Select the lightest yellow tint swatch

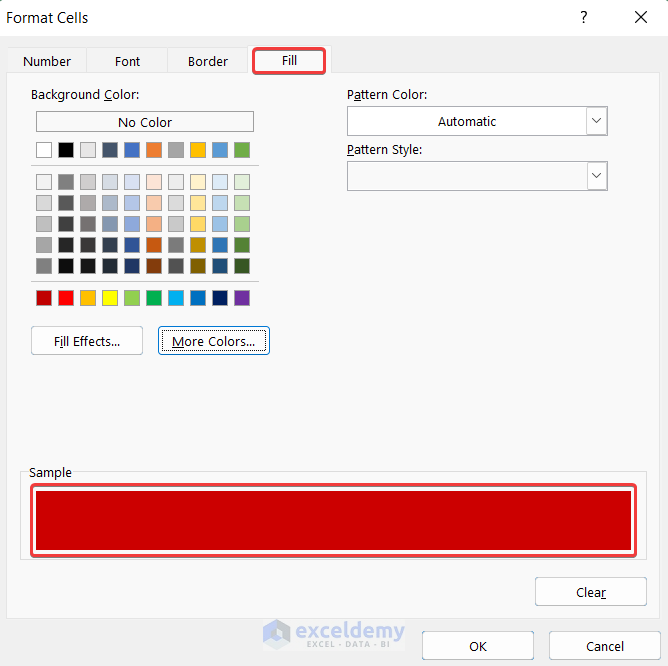click(x=198, y=182)
